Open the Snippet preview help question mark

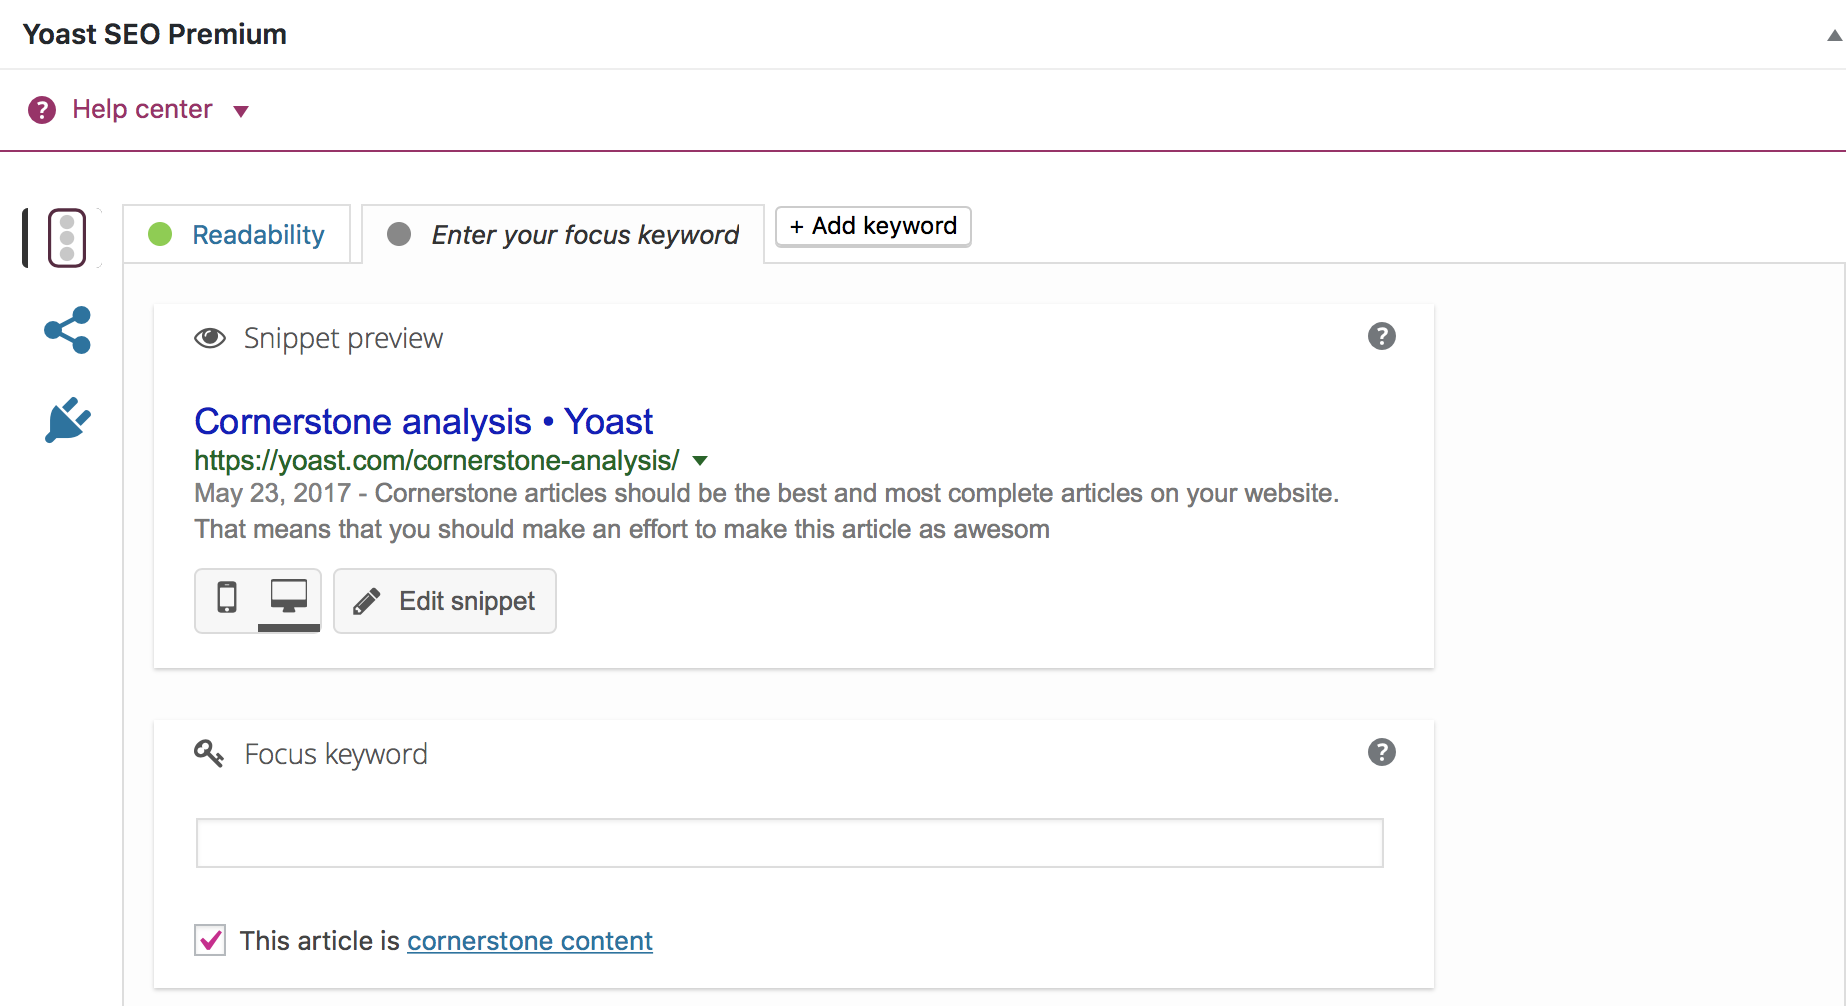[1382, 336]
